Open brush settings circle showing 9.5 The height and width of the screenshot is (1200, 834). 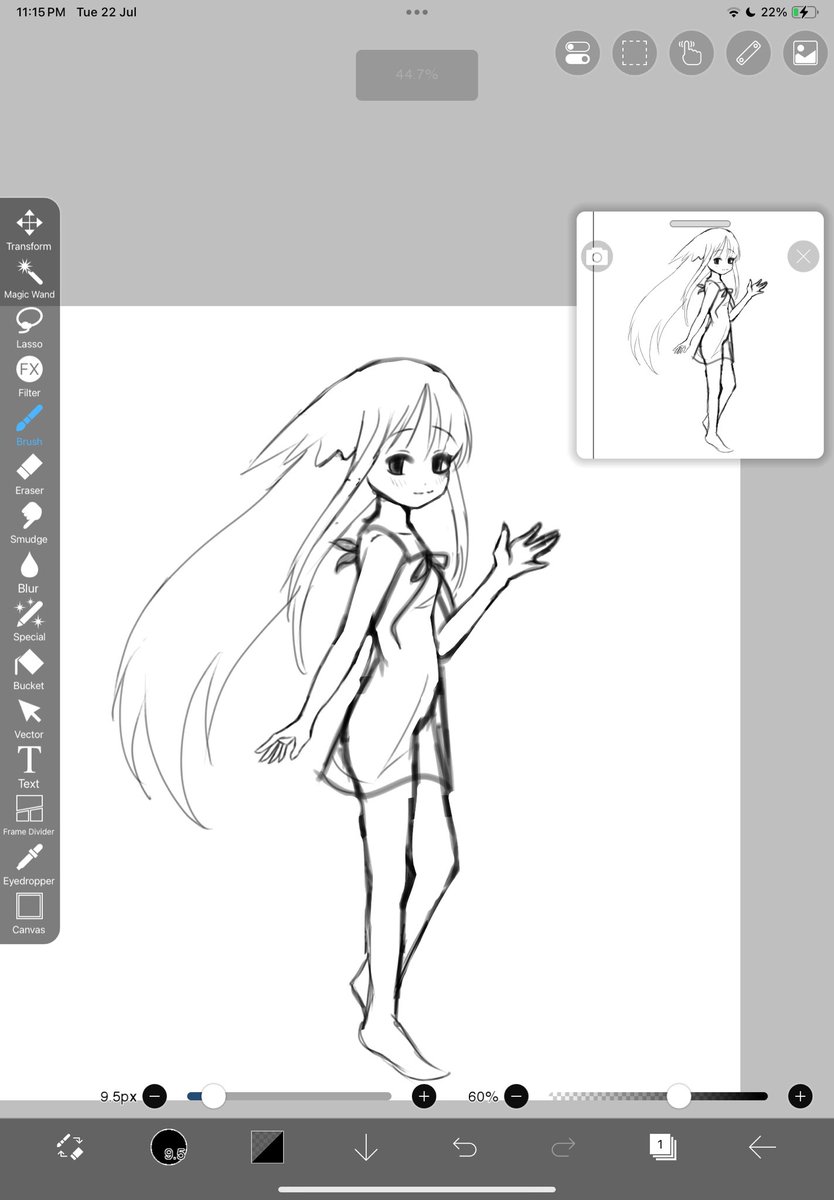(170, 1147)
